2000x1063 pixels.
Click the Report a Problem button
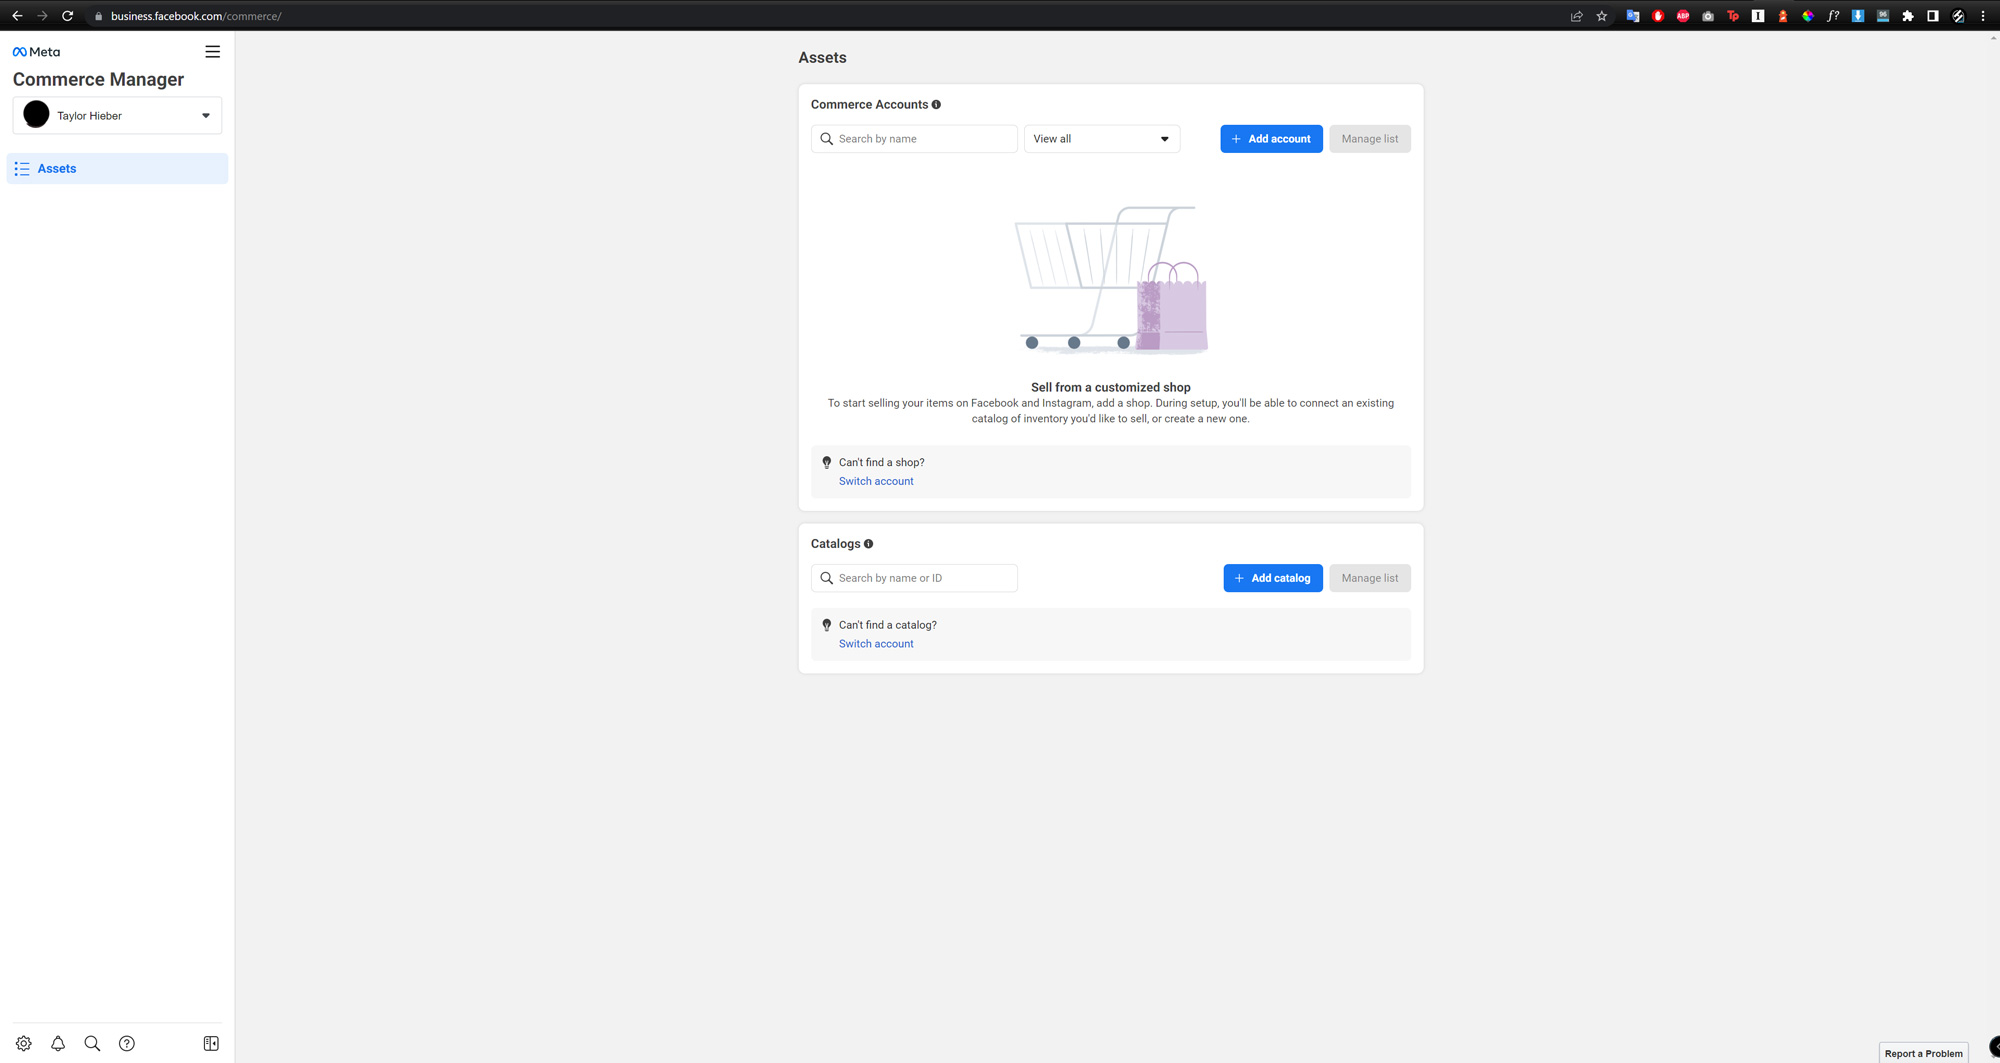coord(1923,1053)
